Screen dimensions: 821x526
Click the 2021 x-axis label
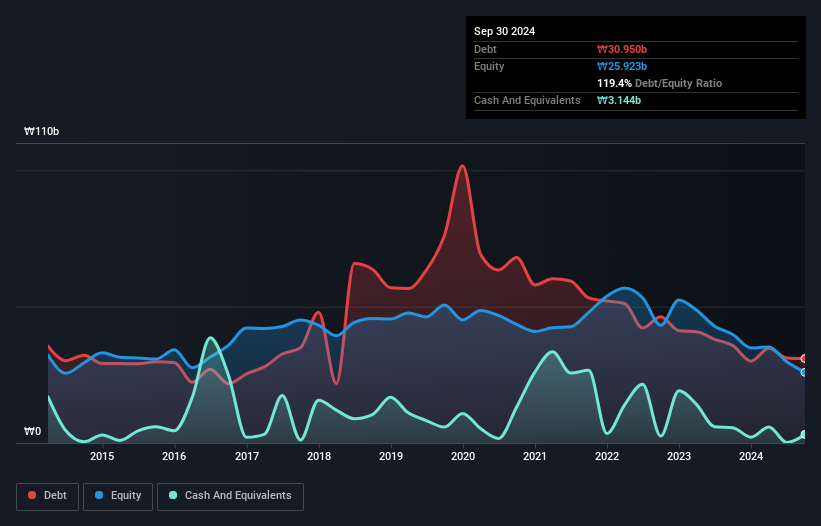click(535, 456)
